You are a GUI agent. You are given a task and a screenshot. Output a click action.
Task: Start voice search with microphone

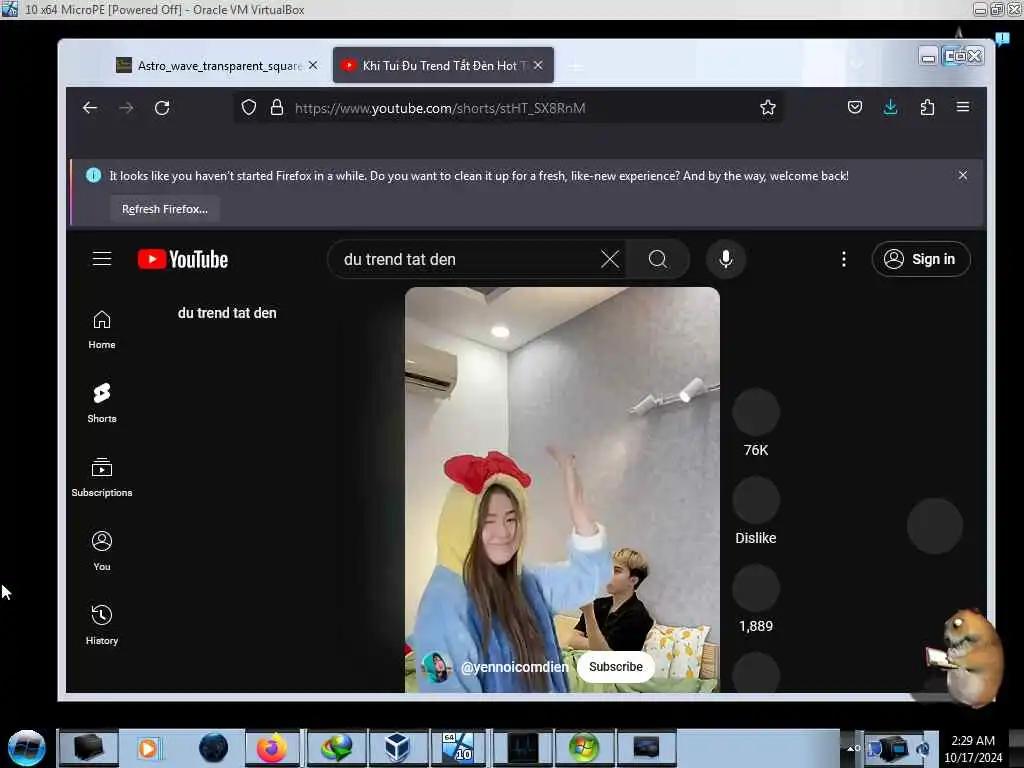pyautogui.click(x=726, y=259)
